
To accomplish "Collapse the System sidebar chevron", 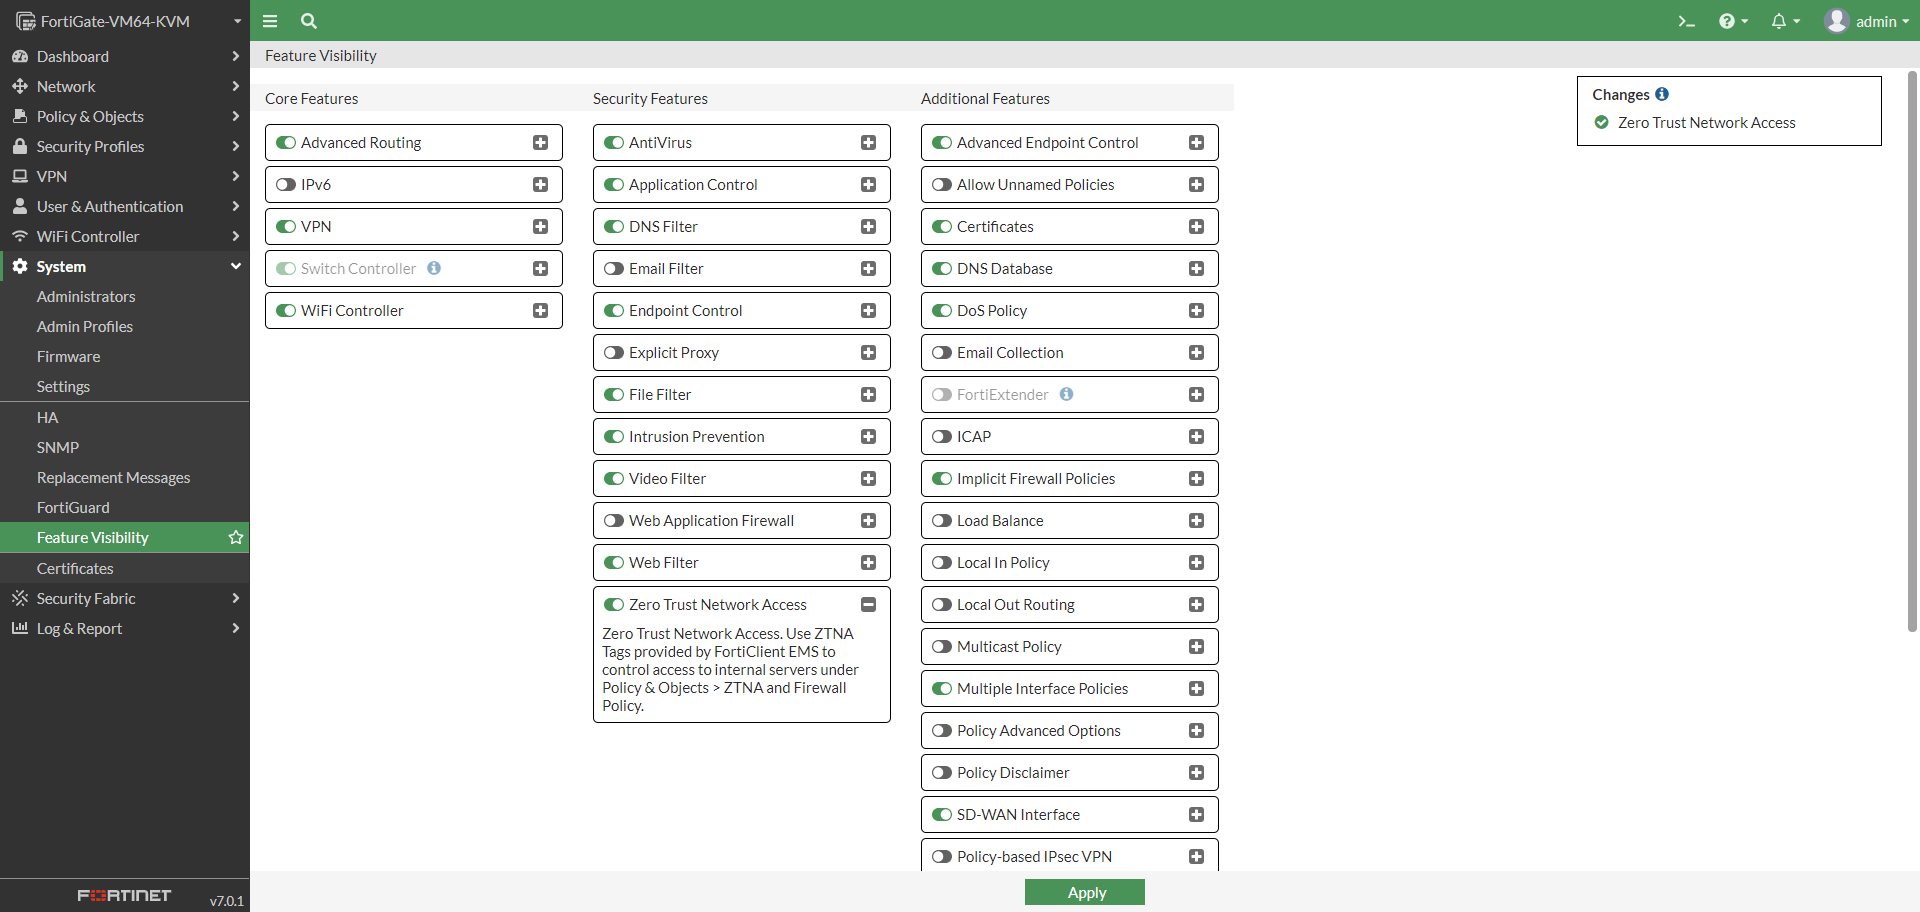I will 236,266.
